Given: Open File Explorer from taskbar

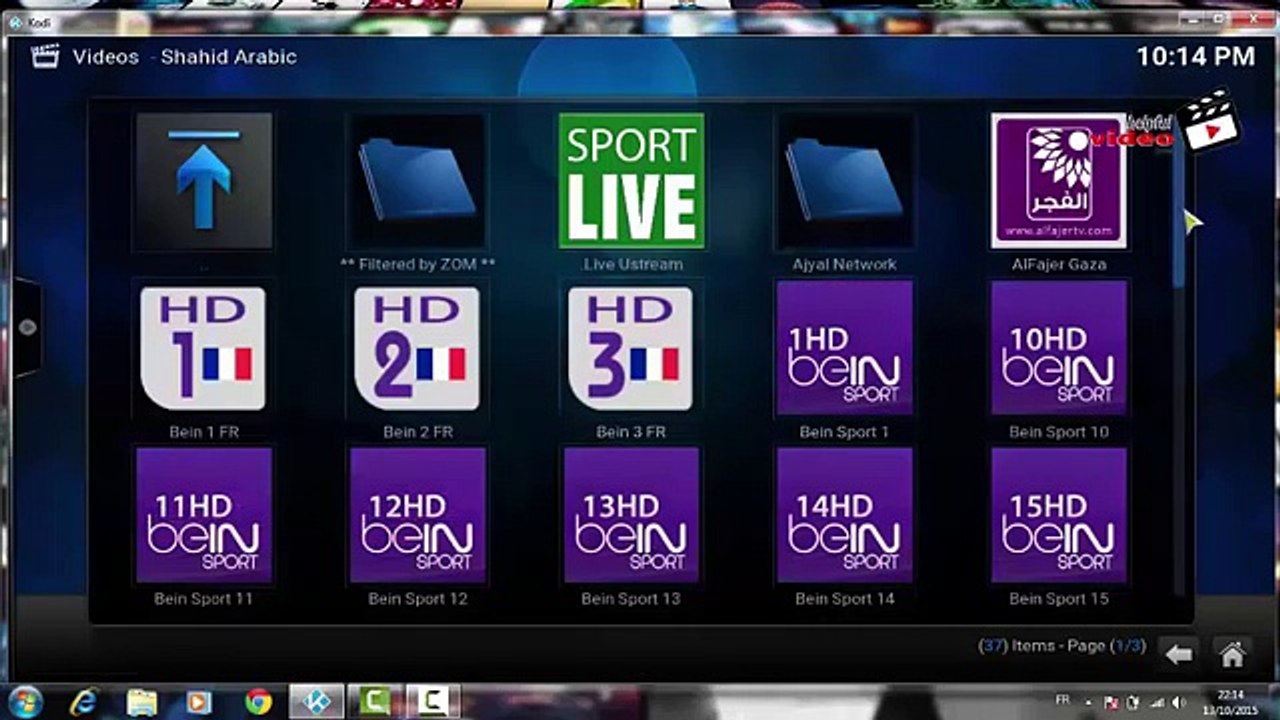Looking at the screenshot, I should tap(142, 702).
